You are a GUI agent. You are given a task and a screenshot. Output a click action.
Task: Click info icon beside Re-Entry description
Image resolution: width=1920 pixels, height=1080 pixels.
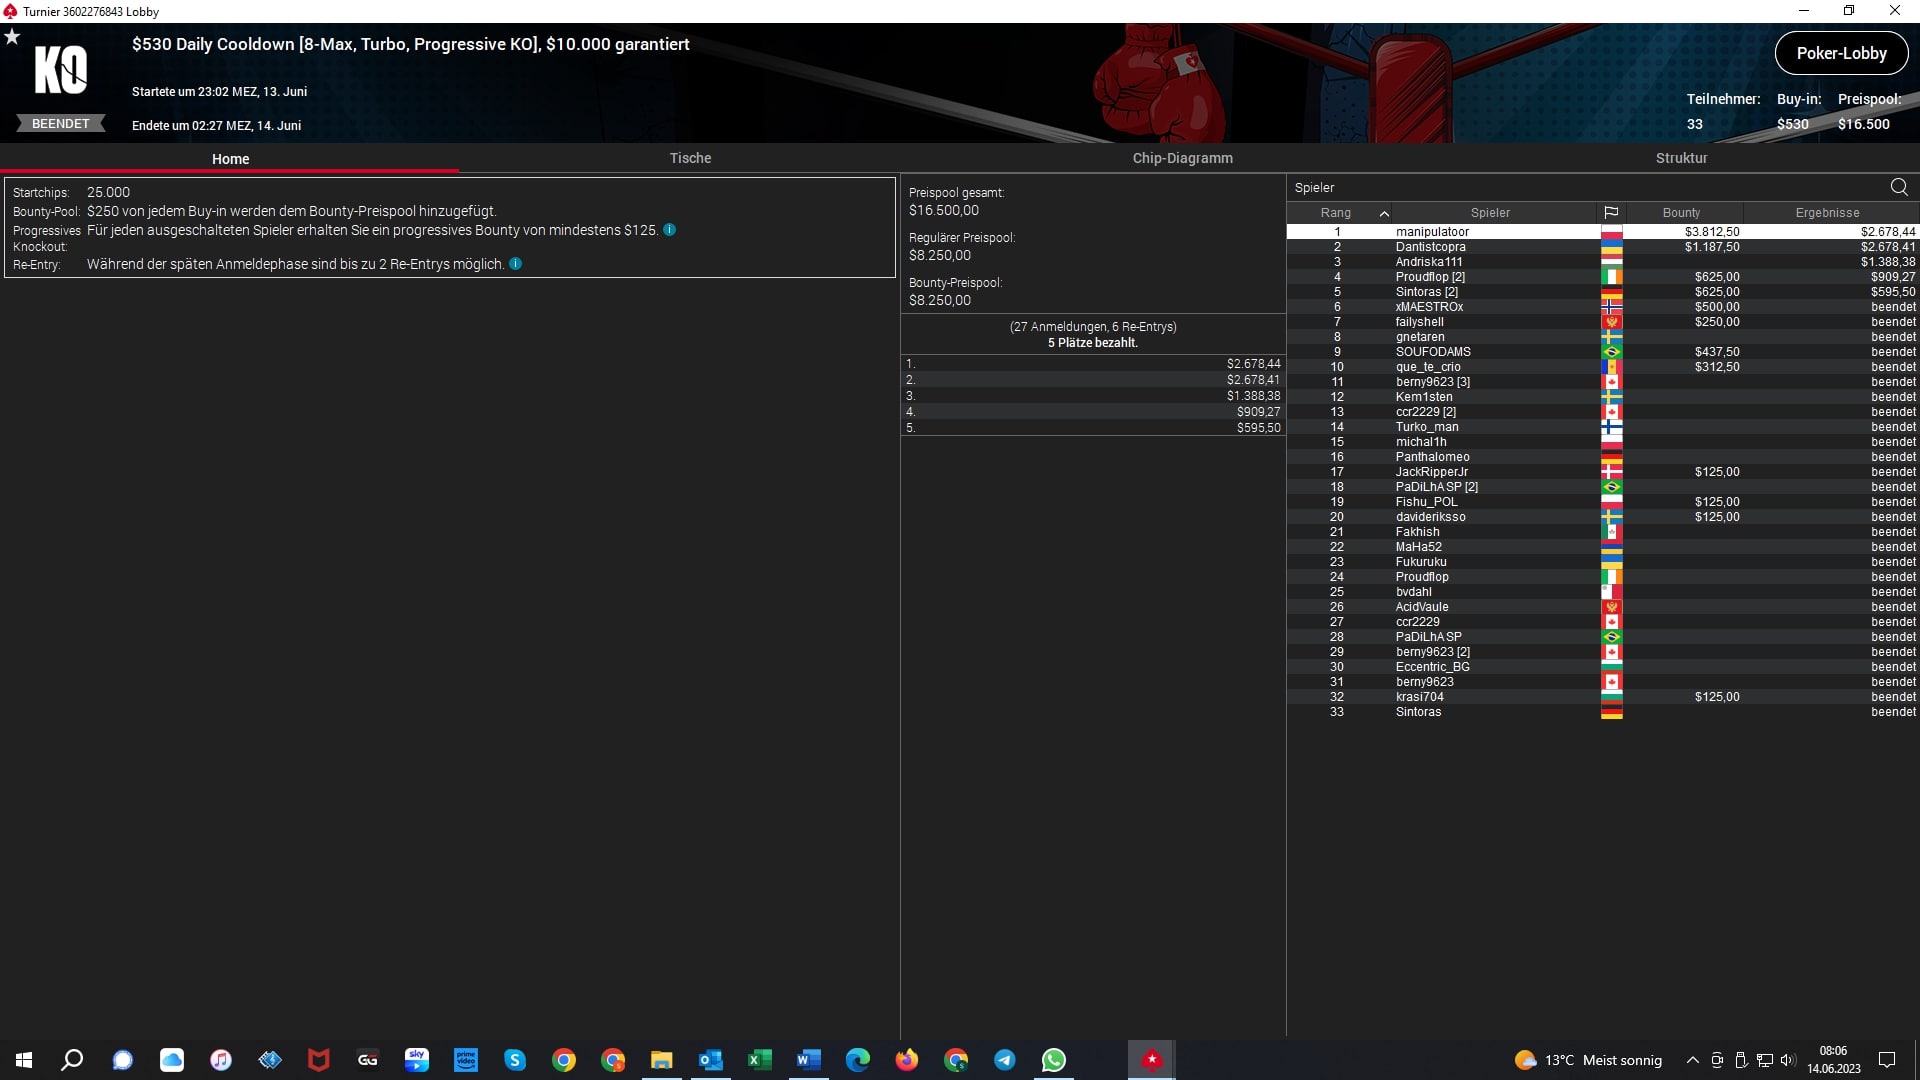[515, 264]
